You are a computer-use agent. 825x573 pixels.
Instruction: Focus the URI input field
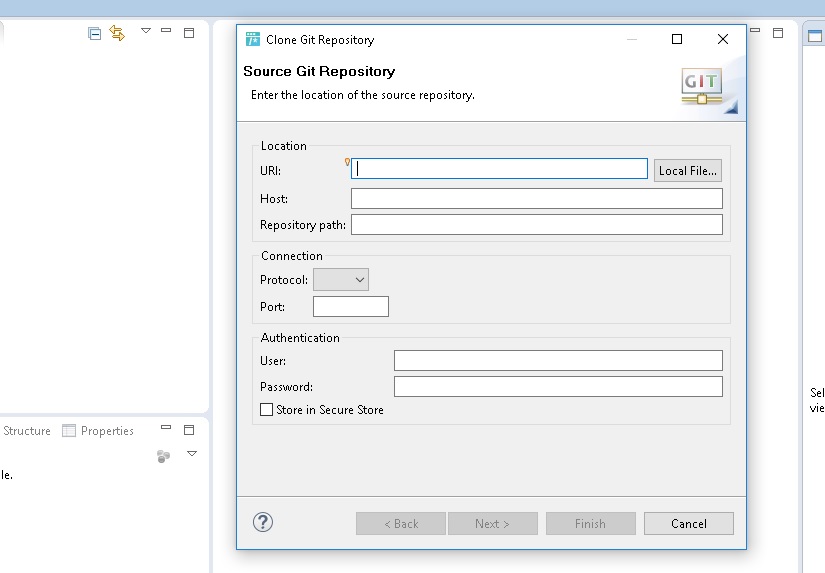[499, 169]
